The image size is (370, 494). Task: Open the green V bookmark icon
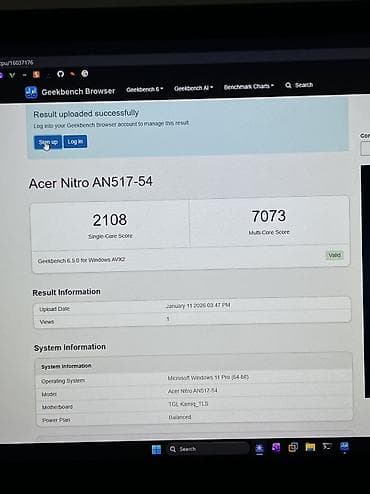pyautogui.click(x=12, y=75)
